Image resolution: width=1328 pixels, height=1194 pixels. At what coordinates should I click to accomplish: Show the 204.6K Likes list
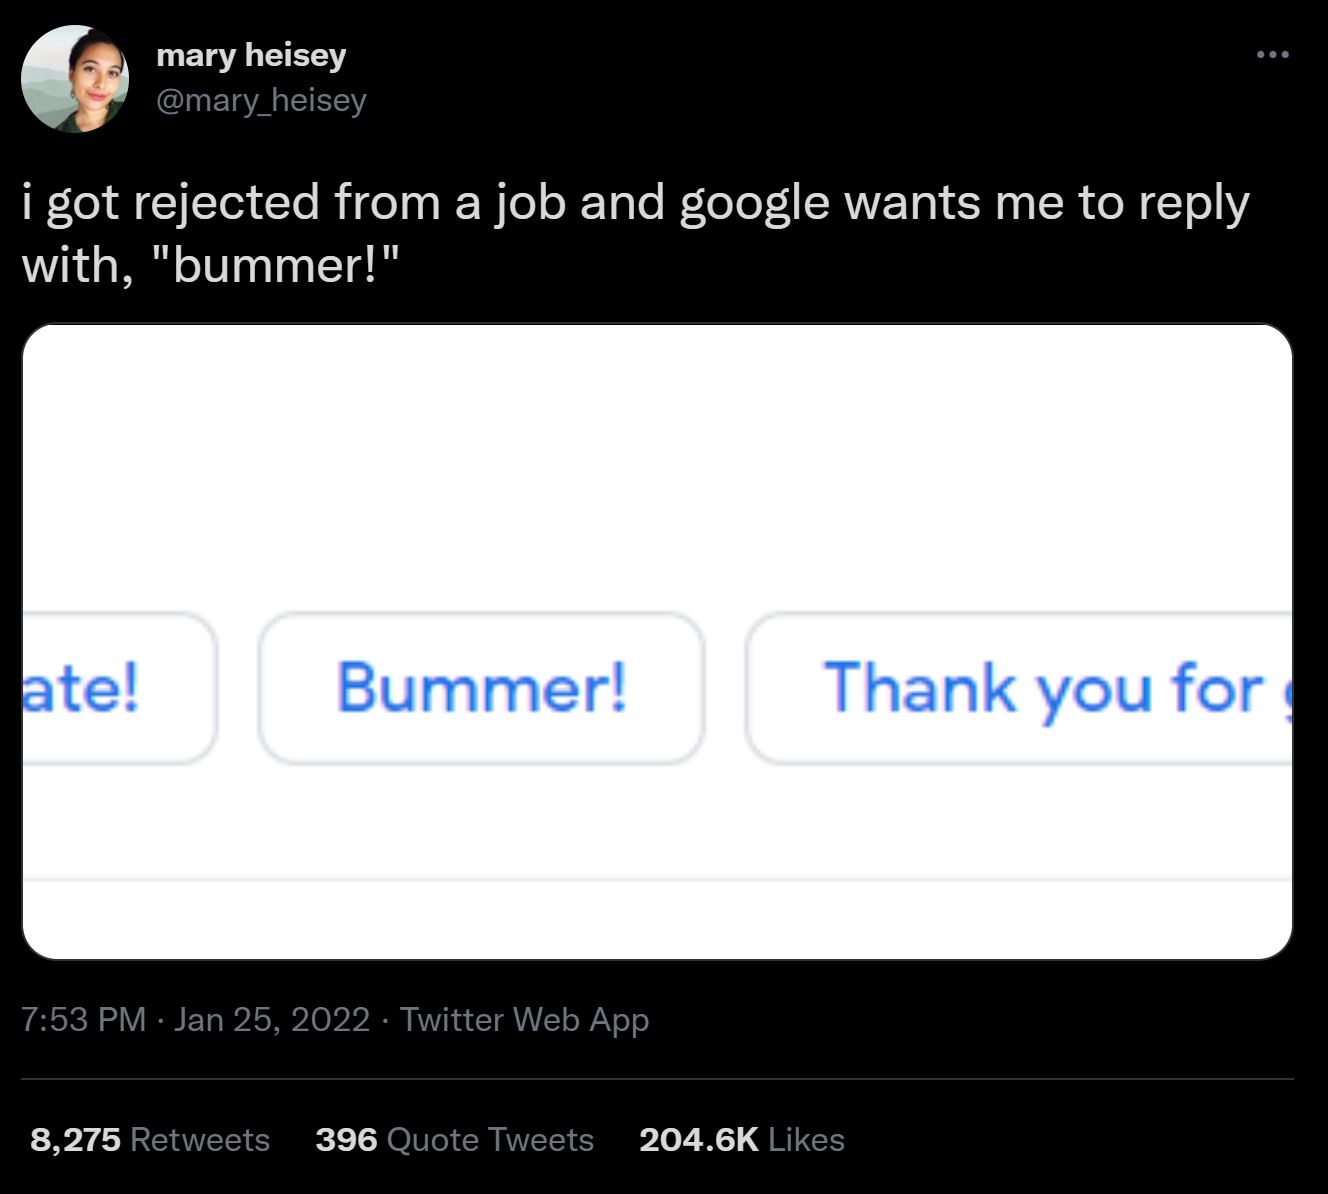(741, 1139)
